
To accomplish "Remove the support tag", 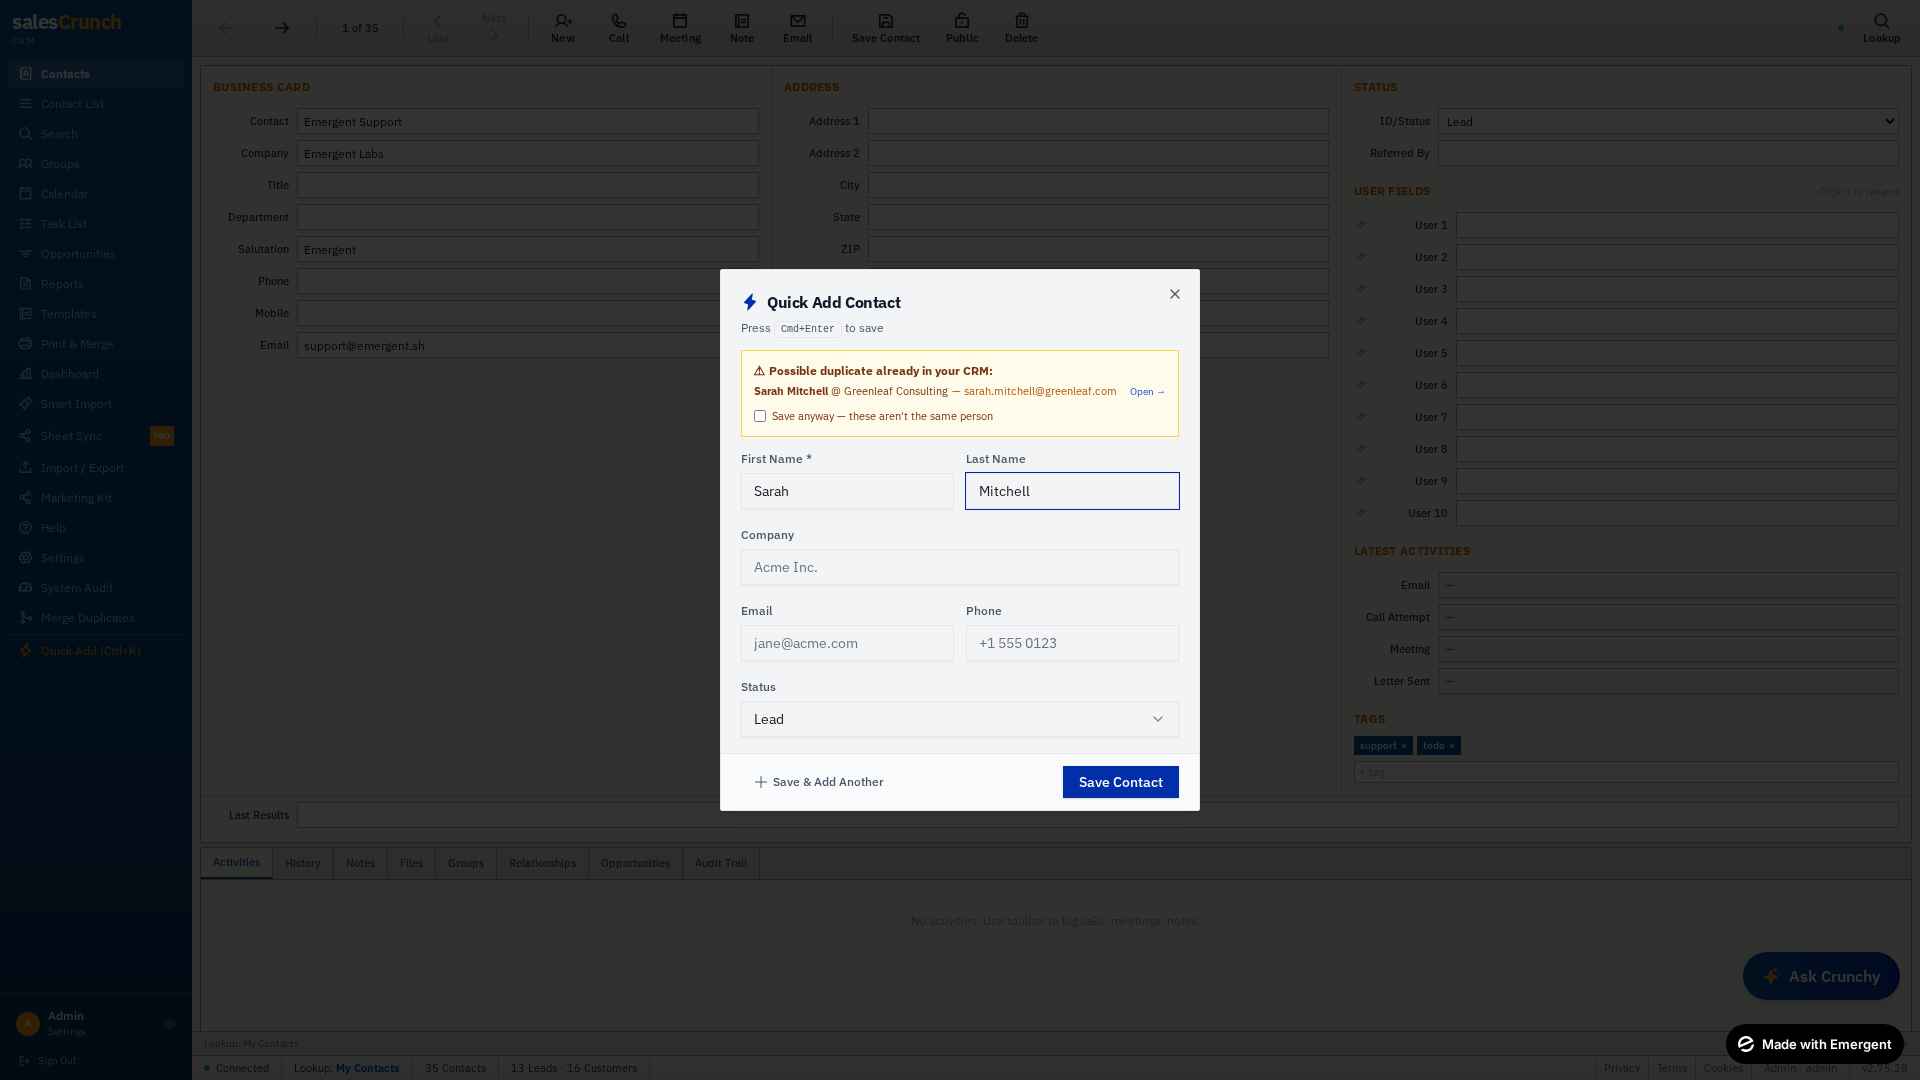I will (1404, 746).
